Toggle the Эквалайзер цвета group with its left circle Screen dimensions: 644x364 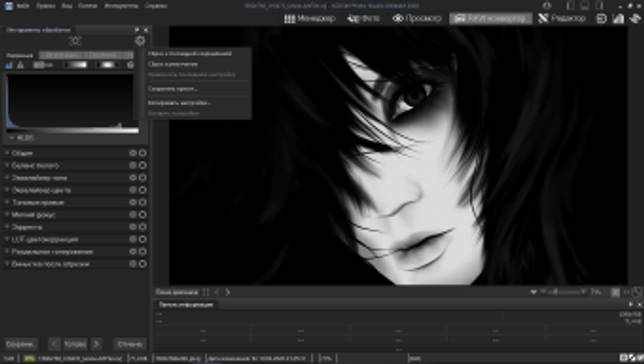click(x=133, y=190)
